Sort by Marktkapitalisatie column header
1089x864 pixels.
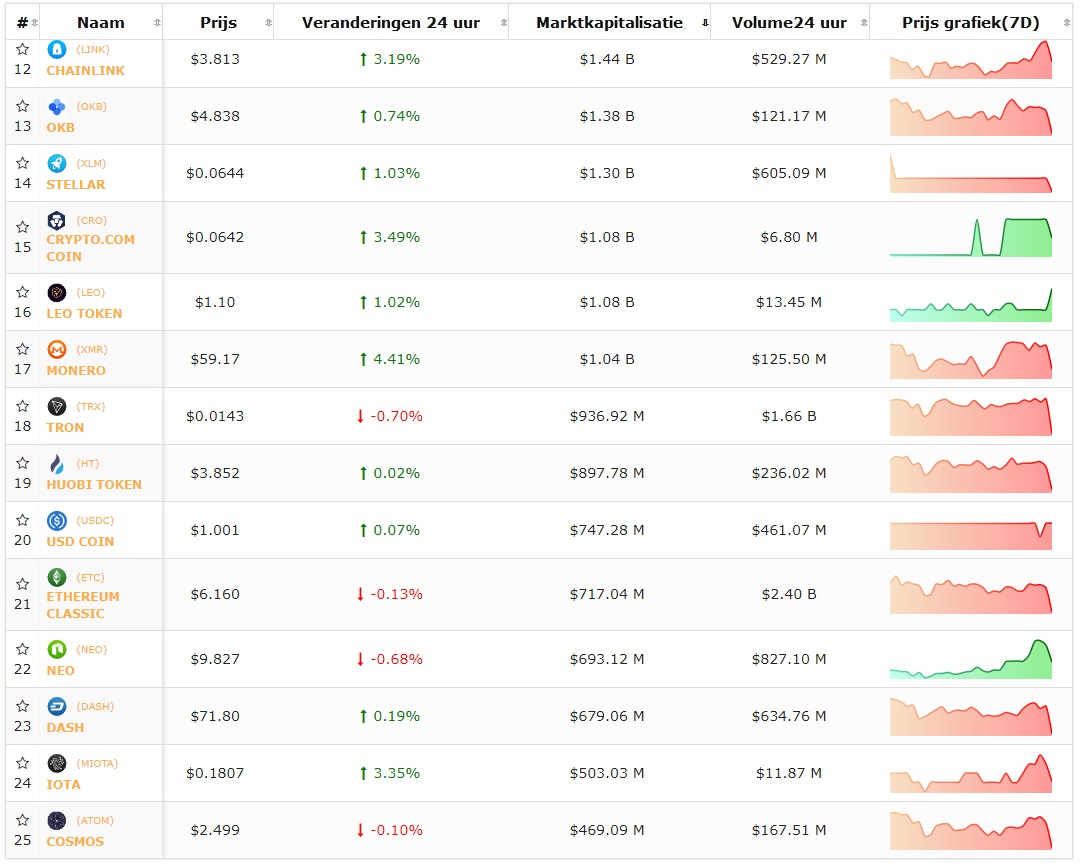tap(609, 23)
